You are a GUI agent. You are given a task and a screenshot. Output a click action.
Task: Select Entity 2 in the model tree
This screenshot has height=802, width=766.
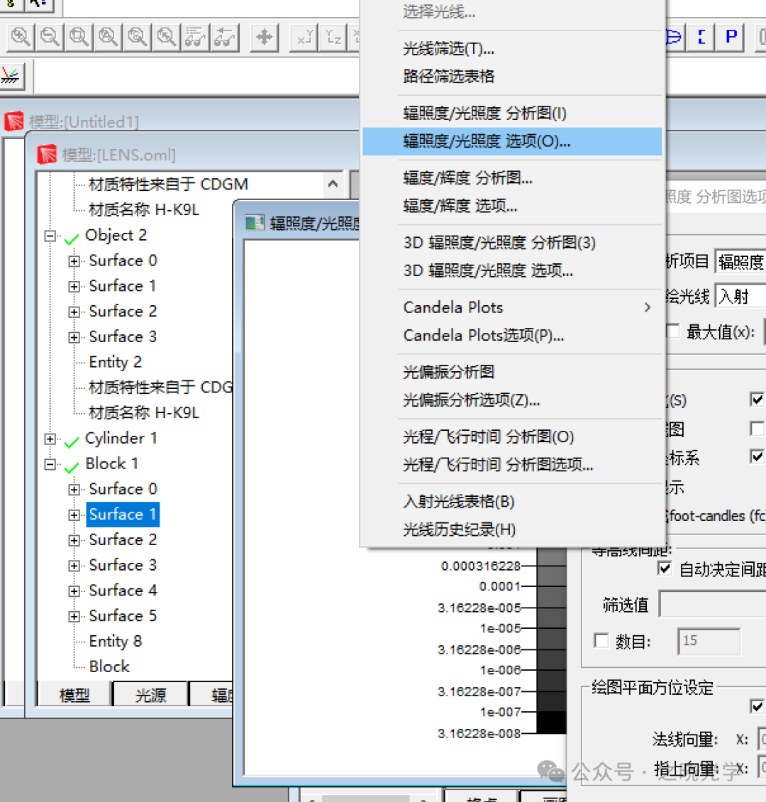[x=115, y=362]
